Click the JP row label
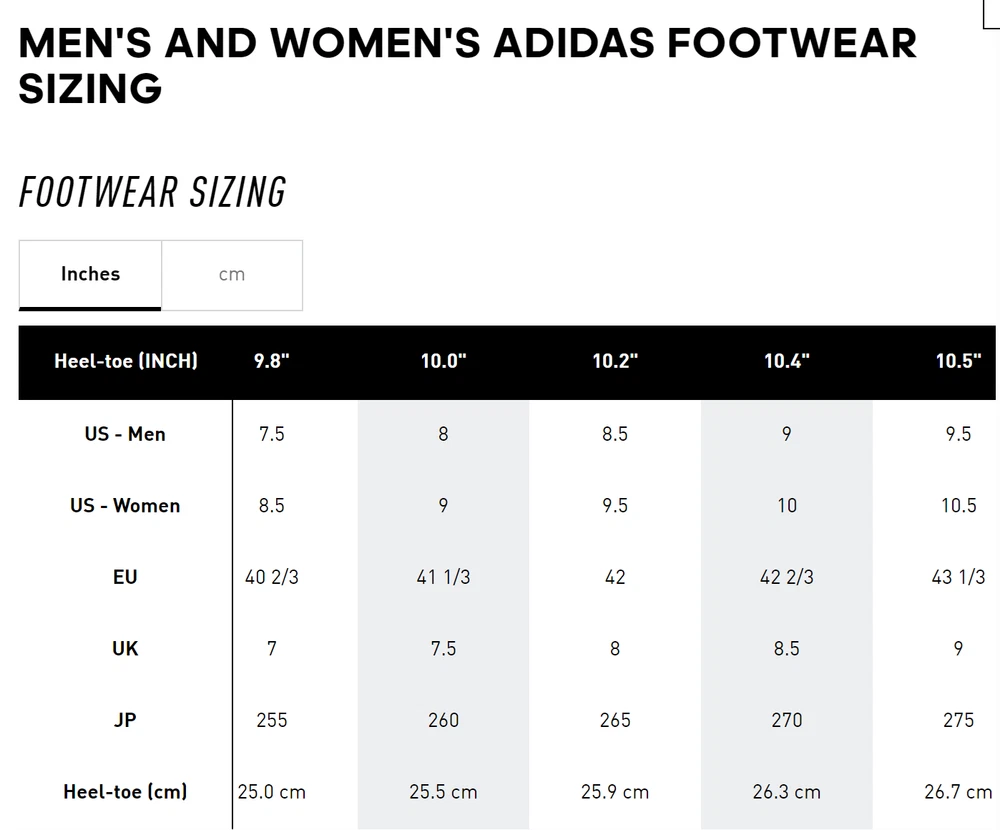Screen dimensions: 1000x830 [x=125, y=720]
